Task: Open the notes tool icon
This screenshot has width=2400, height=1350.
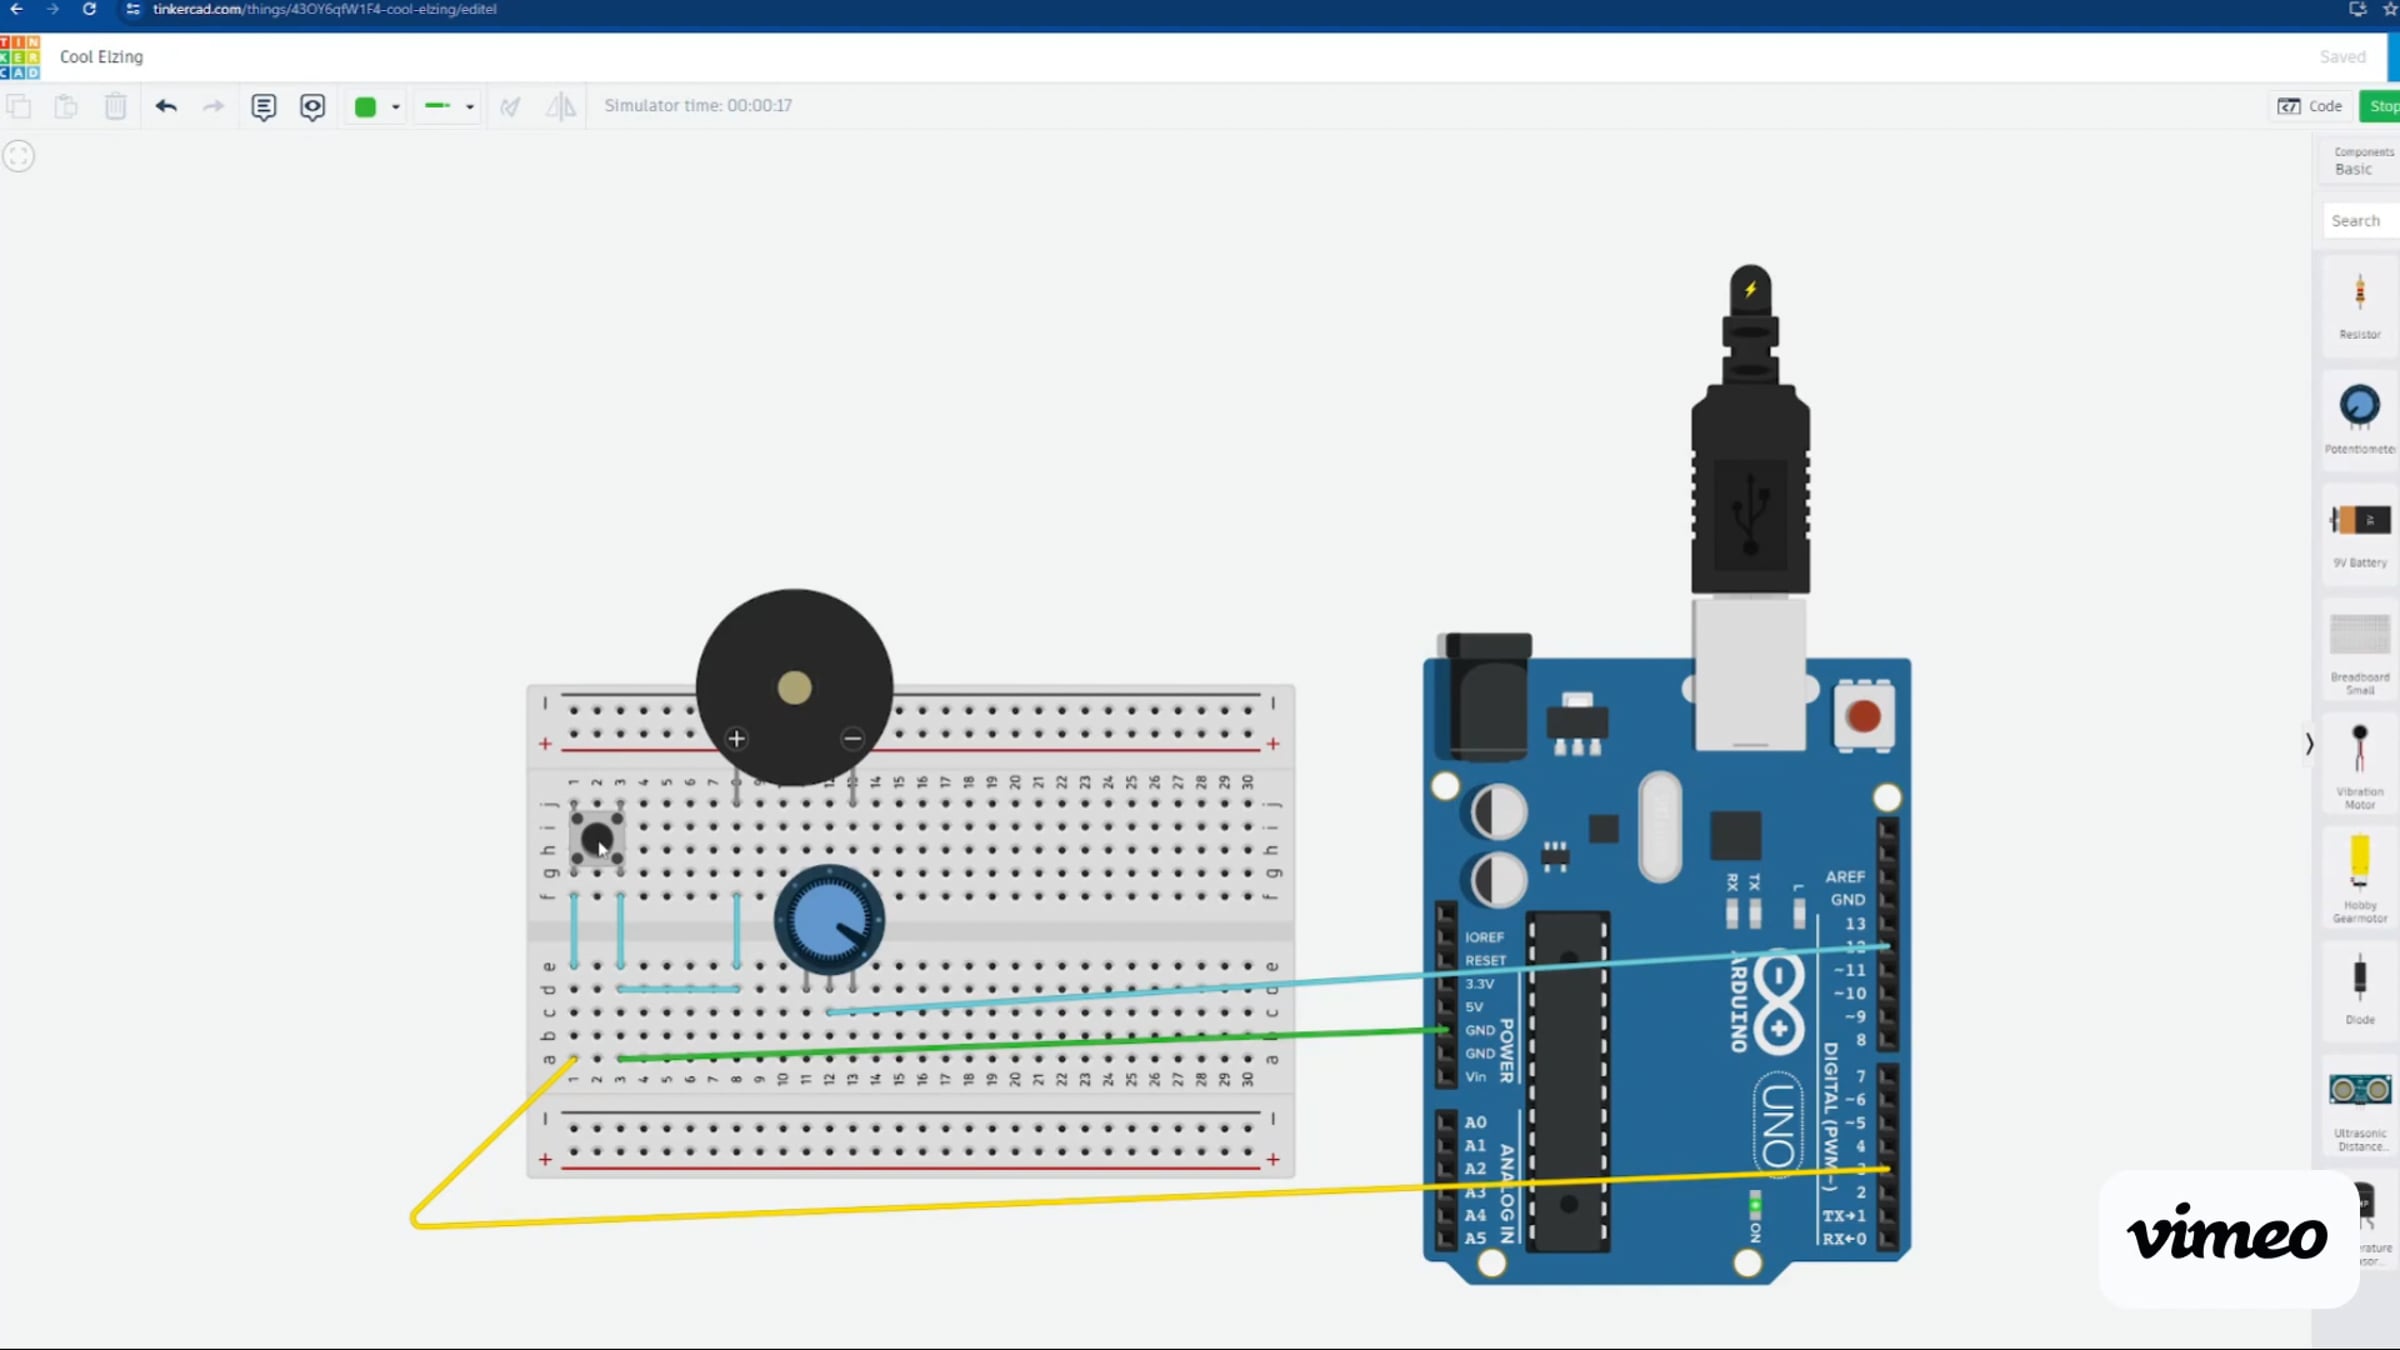Action: (x=263, y=106)
